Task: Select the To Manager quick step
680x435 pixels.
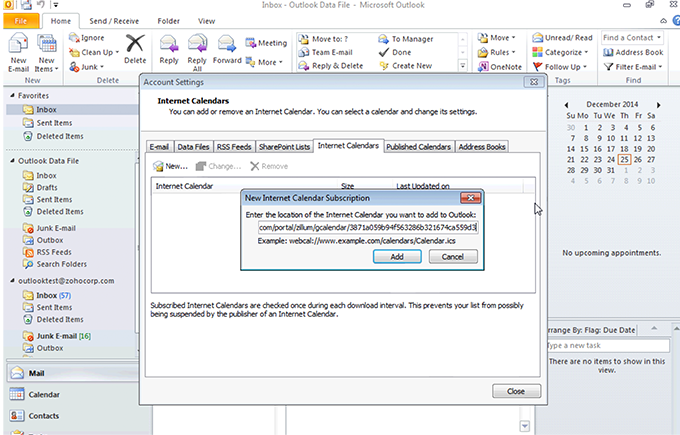Action: click(405, 39)
